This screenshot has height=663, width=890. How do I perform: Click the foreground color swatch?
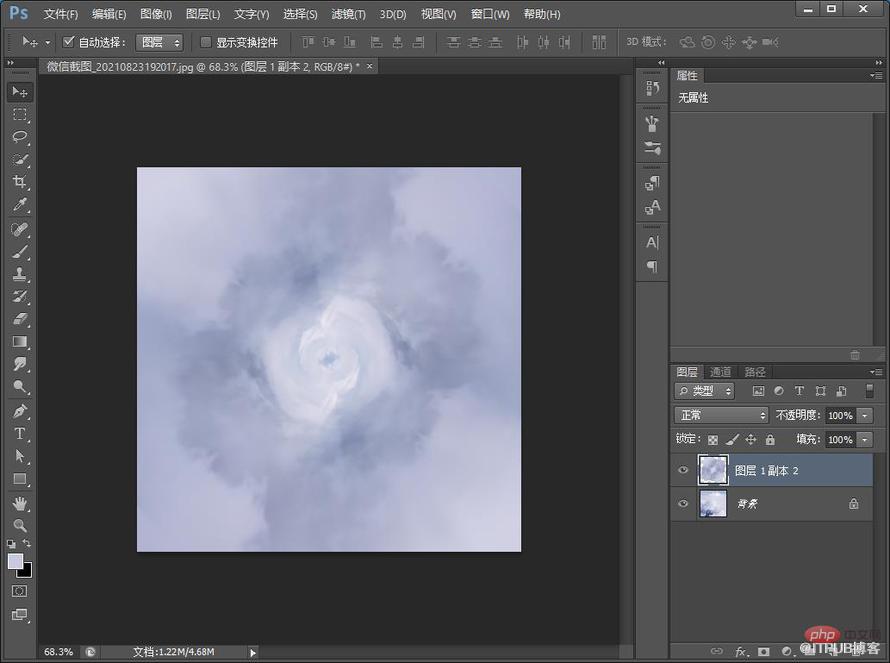(x=15, y=561)
